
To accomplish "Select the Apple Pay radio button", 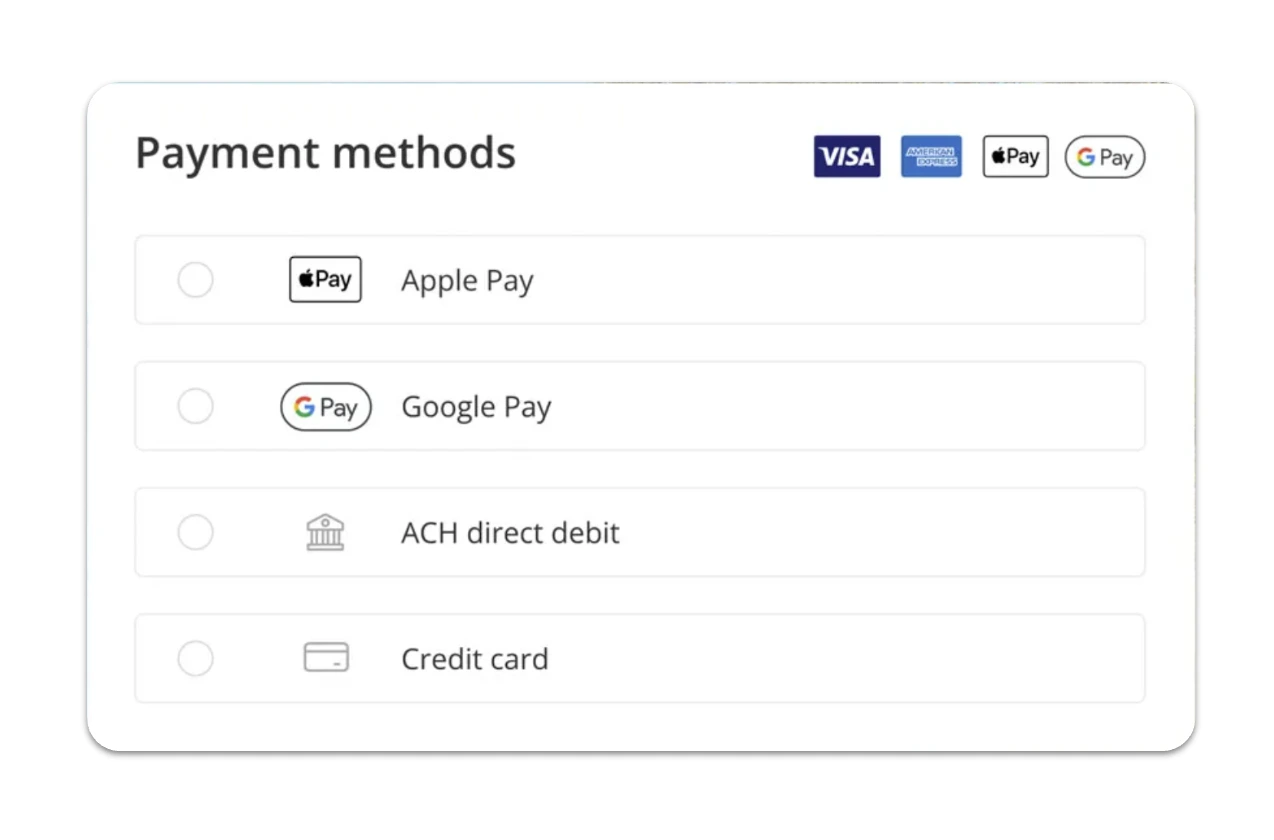I will click(x=195, y=280).
